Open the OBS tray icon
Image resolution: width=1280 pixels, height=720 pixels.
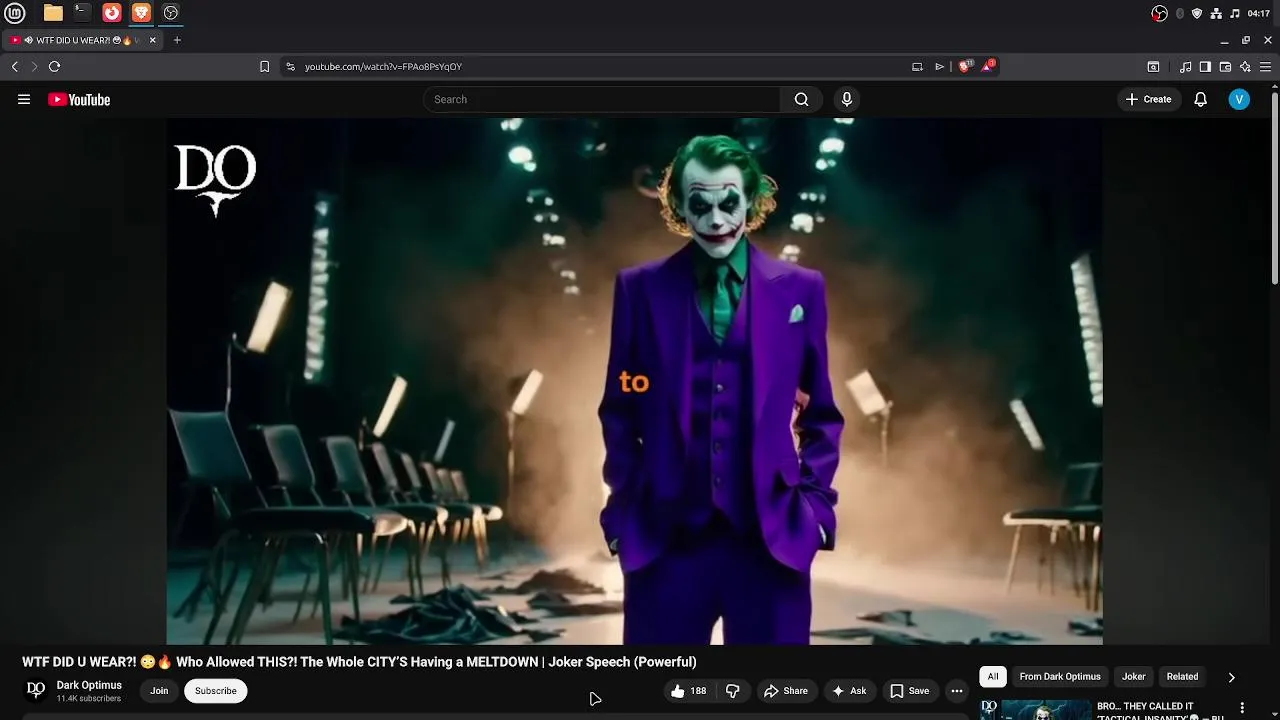(x=1160, y=13)
